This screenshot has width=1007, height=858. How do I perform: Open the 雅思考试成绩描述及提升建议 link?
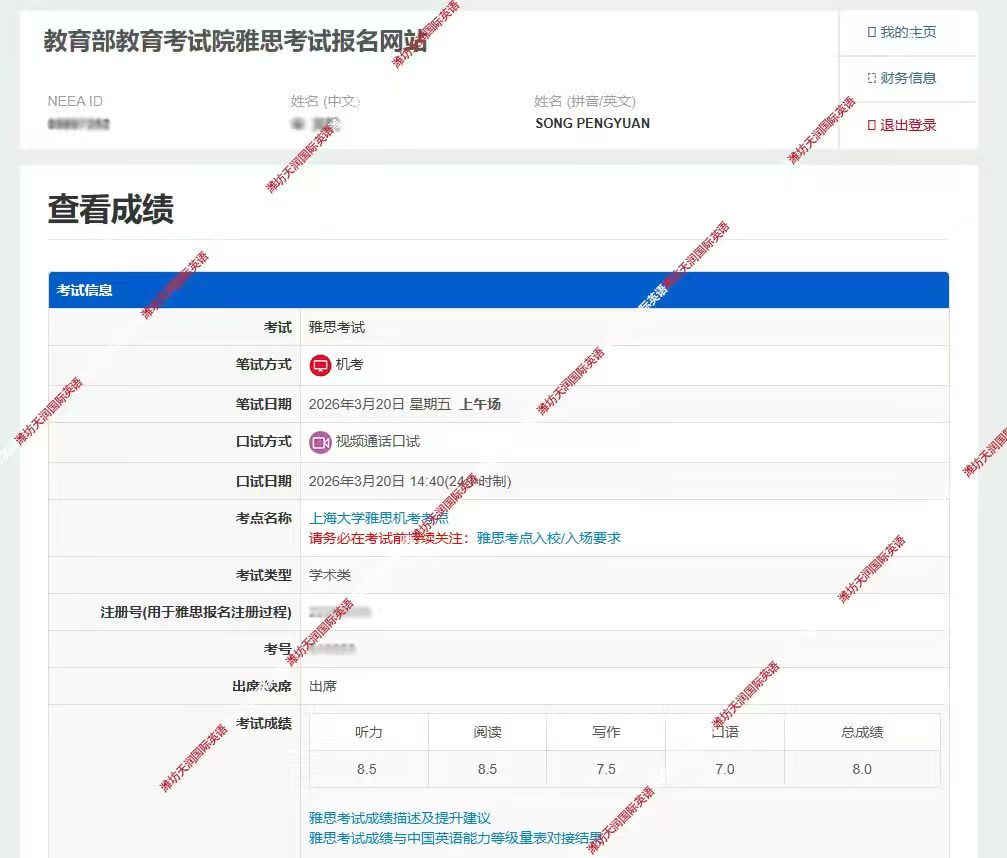(x=400, y=819)
